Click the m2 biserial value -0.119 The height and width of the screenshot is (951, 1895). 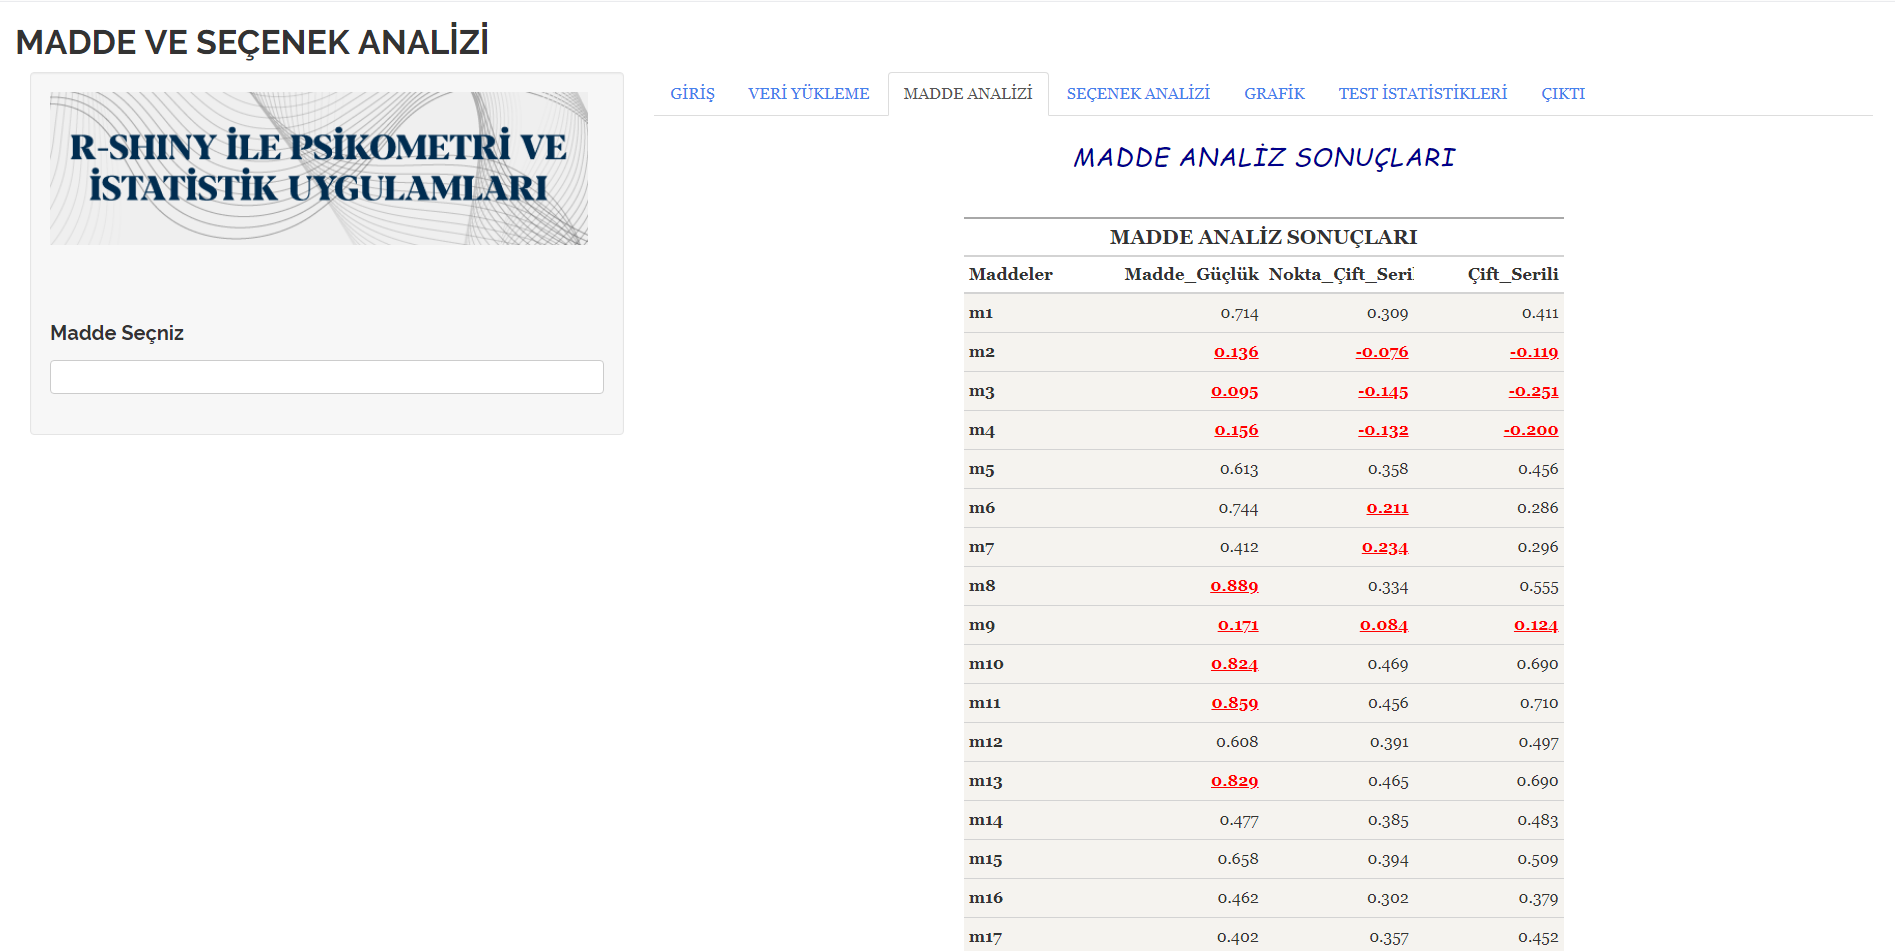(x=1534, y=352)
